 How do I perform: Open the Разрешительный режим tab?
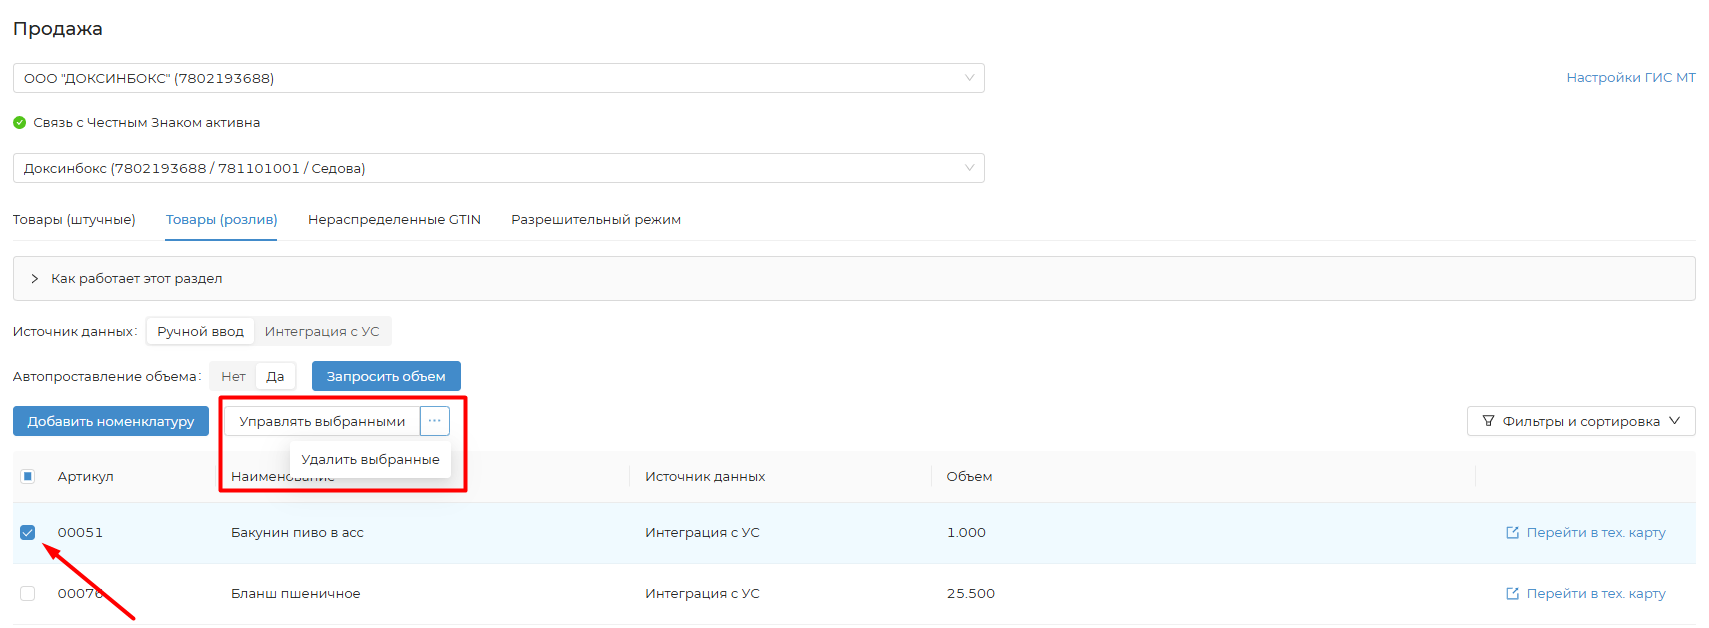coord(595,220)
